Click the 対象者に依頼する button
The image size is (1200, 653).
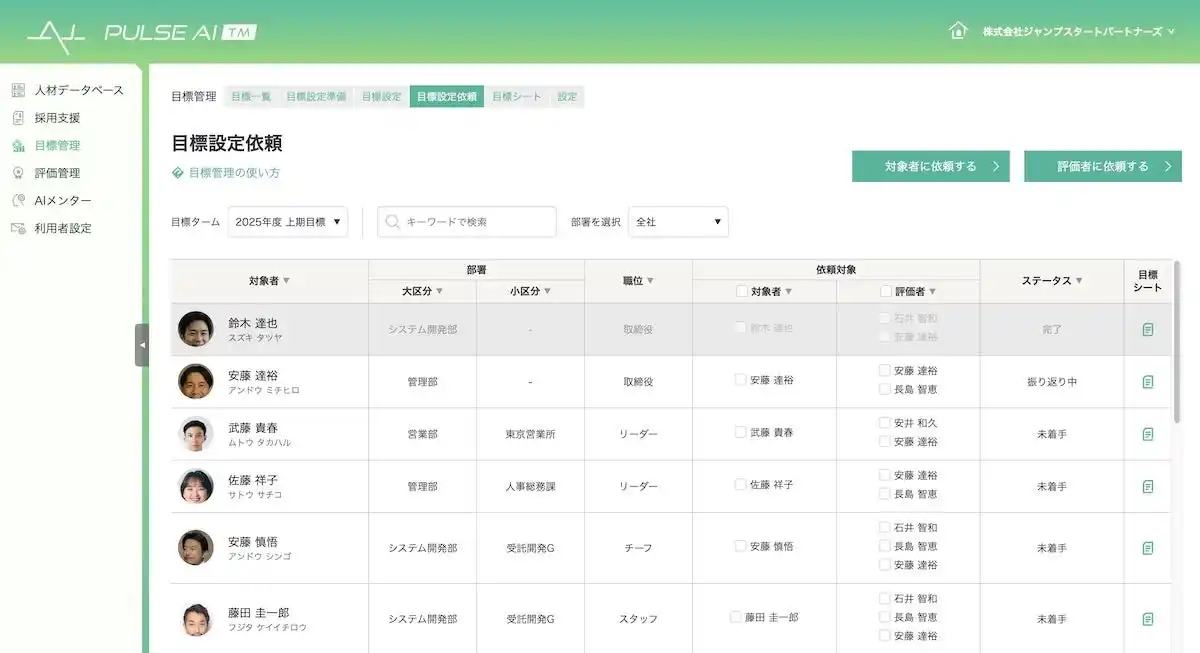click(x=931, y=167)
